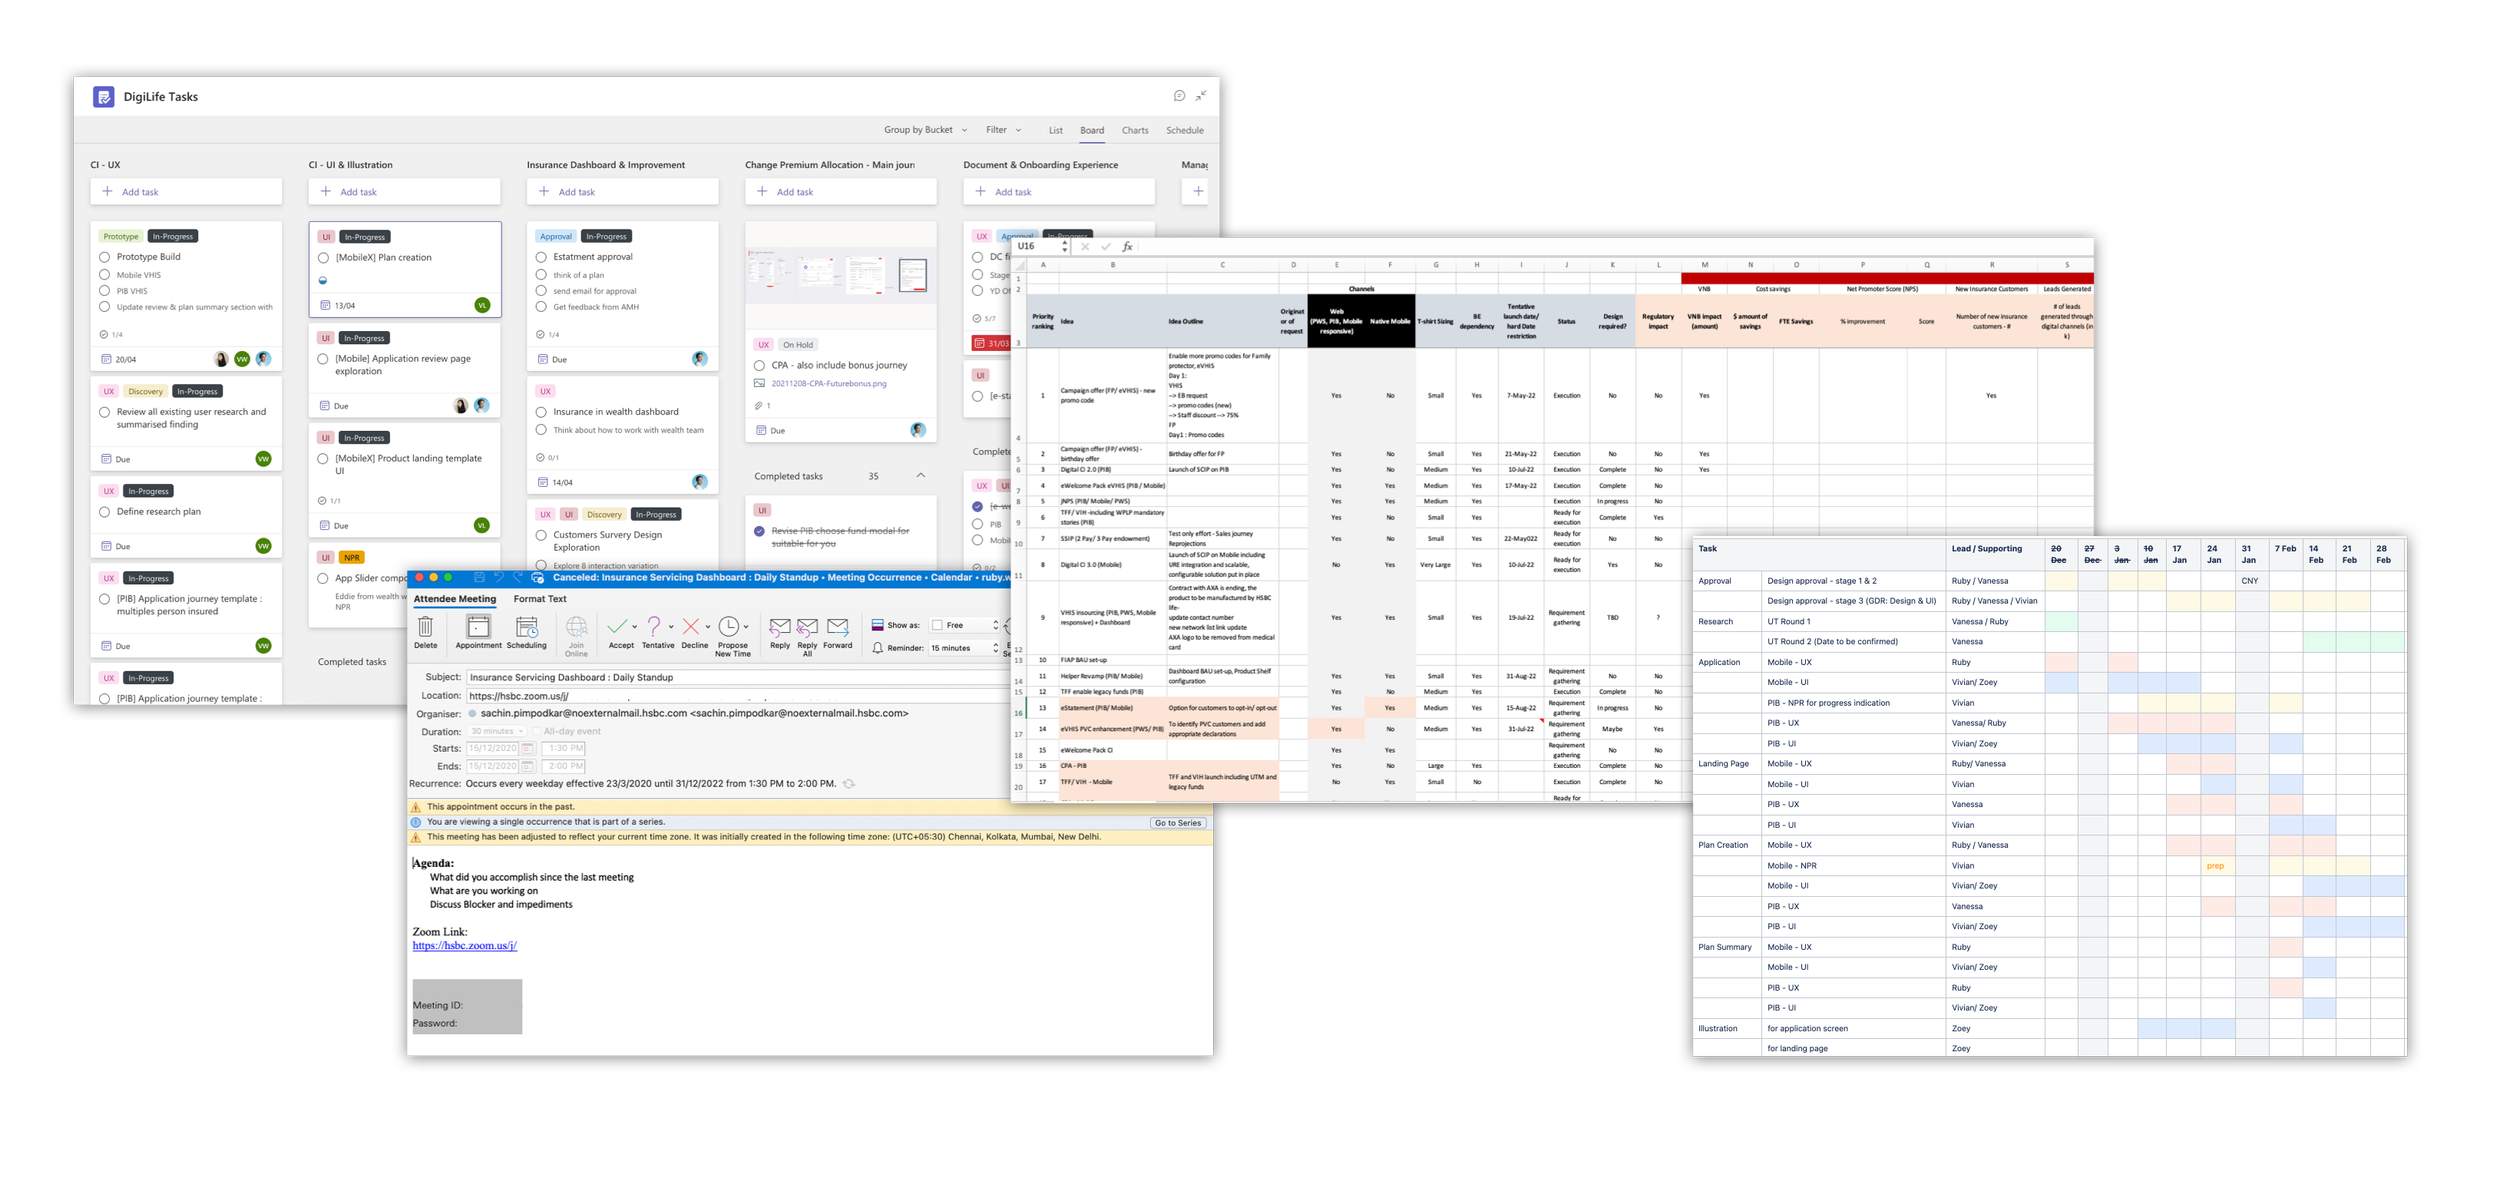Check off the Estatment approval task
Image resolution: width=2500 pixels, height=1178 pixels.
click(541, 257)
